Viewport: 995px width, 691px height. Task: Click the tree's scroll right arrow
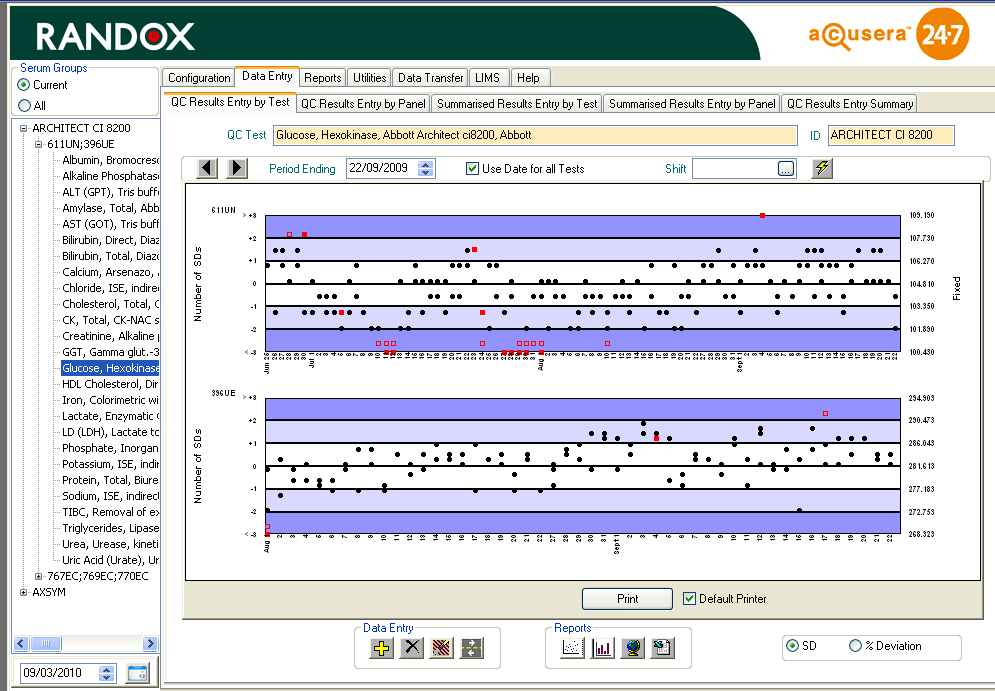[150, 643]
